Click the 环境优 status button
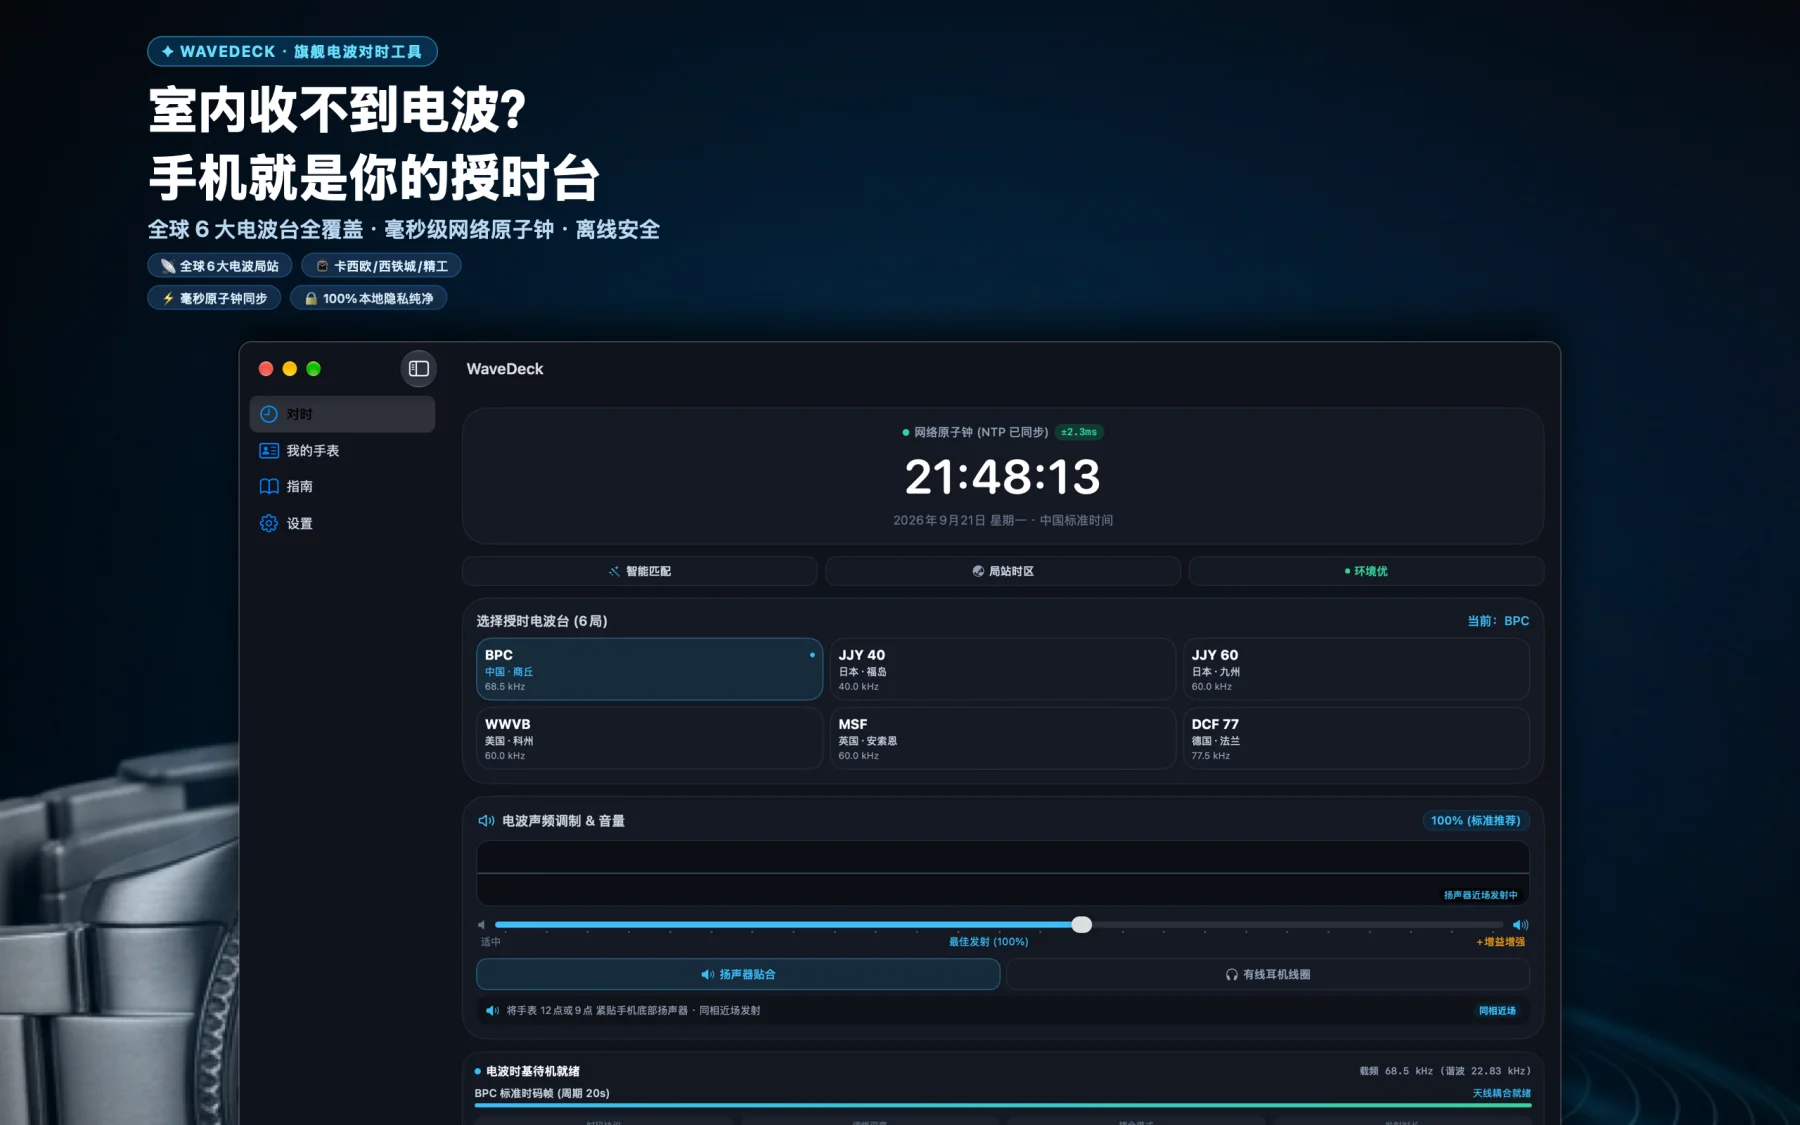The width and height of the screenshot is (1800, 1125). (1366, 571)
